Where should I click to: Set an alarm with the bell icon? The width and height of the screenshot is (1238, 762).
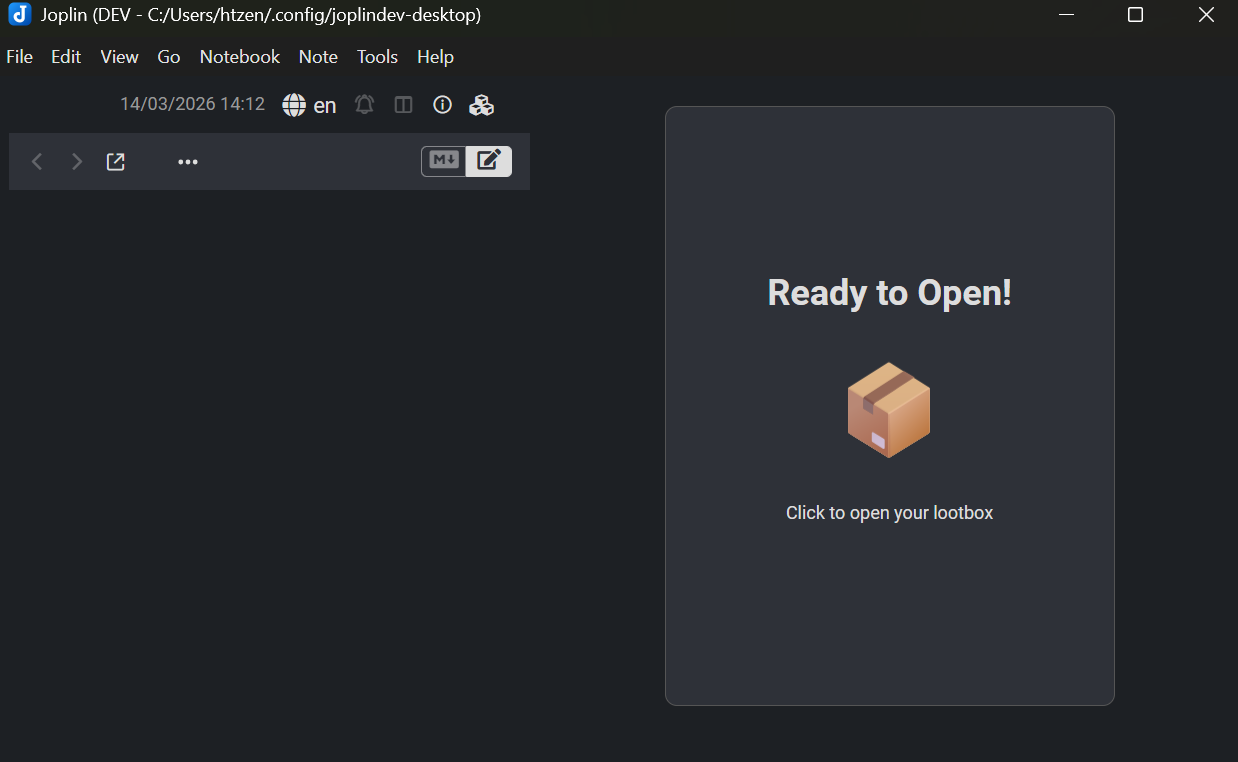[364, 104]
